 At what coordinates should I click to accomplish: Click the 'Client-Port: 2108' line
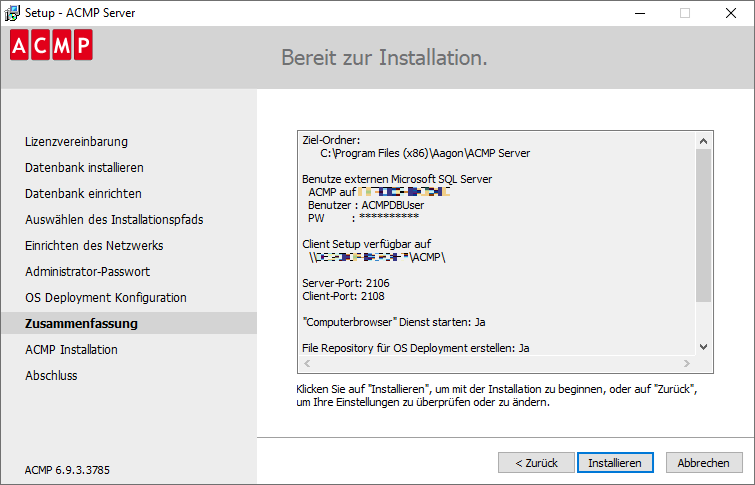(343, 296)
